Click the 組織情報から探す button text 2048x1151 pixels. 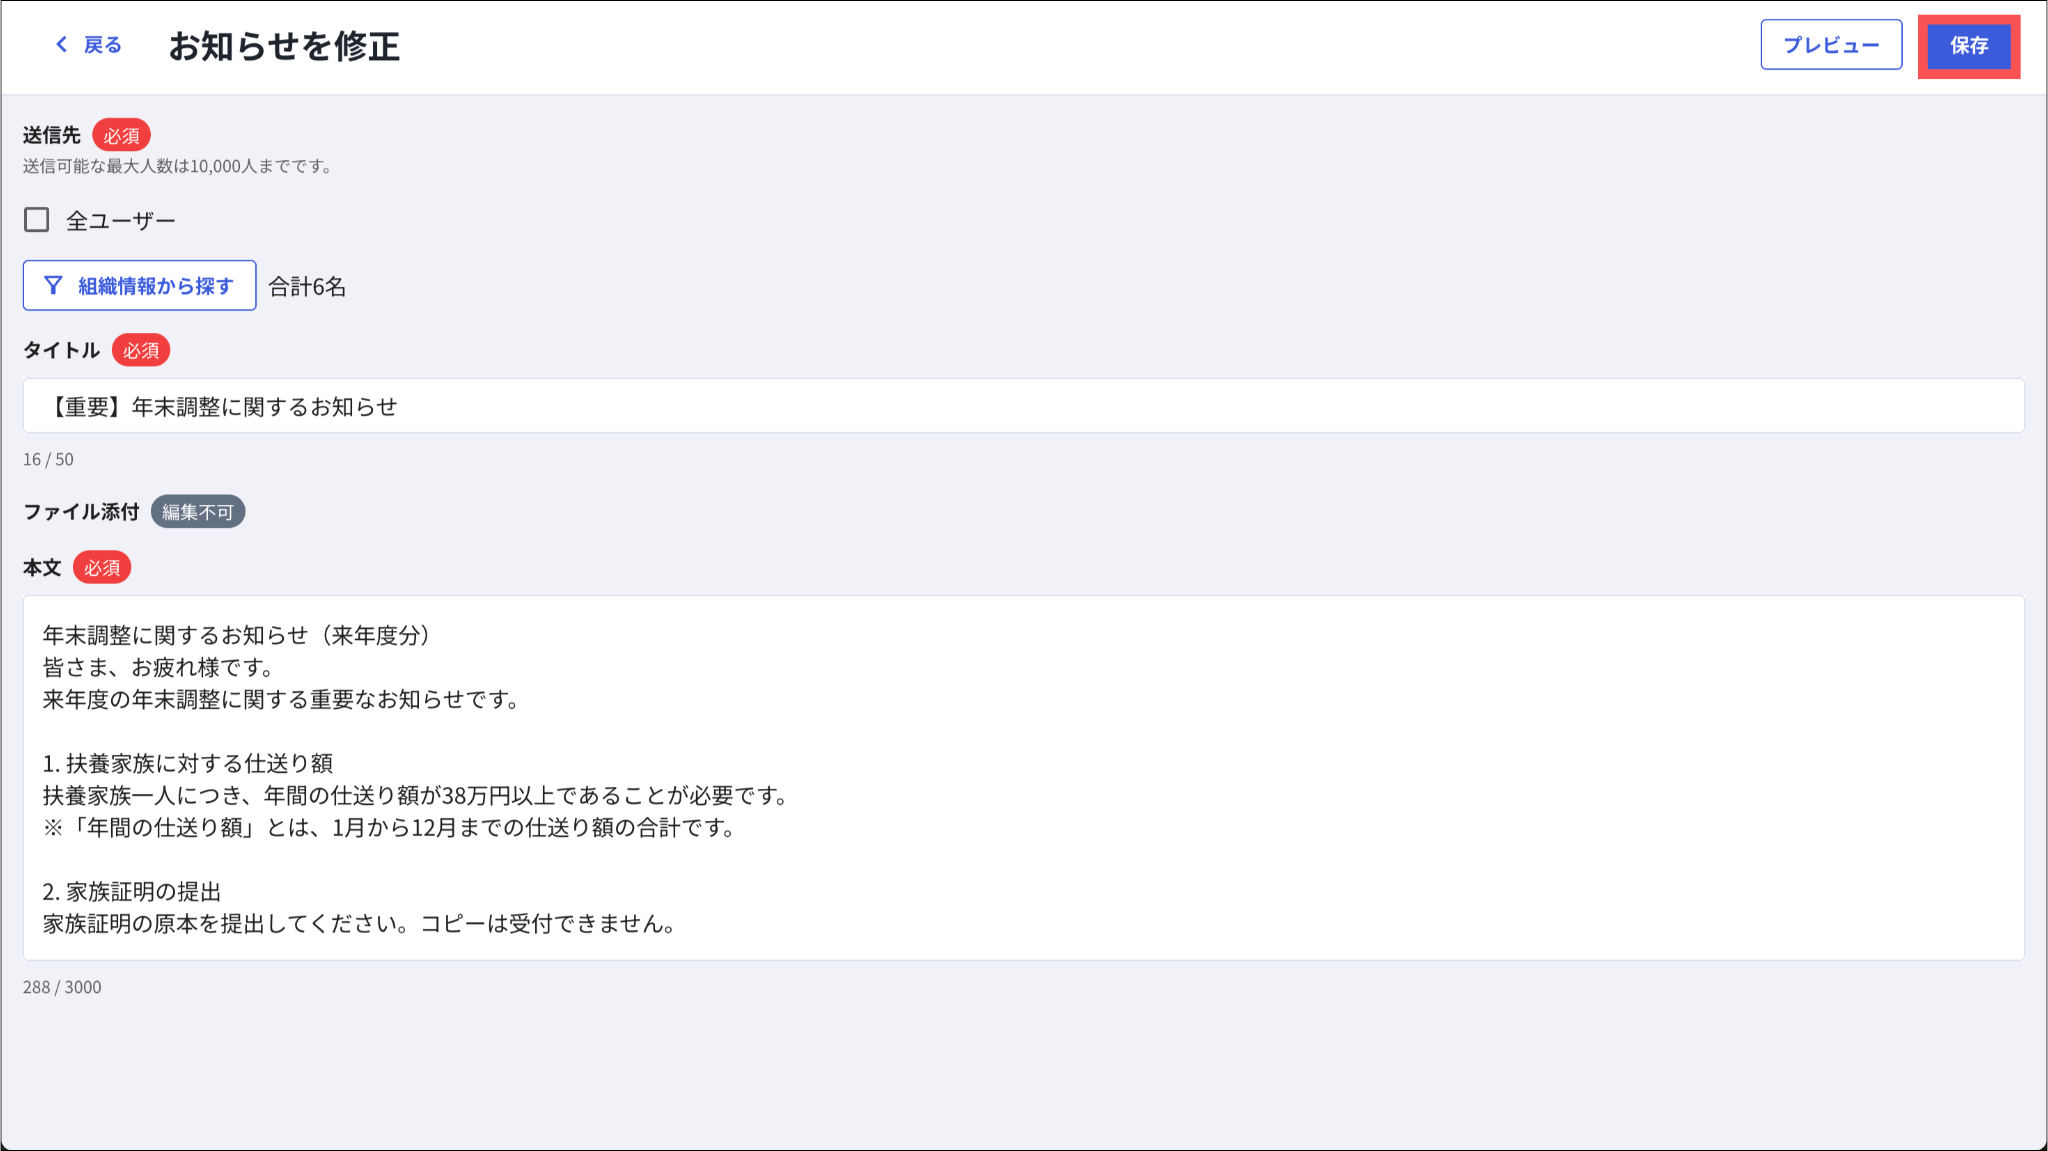pos(155,286)
